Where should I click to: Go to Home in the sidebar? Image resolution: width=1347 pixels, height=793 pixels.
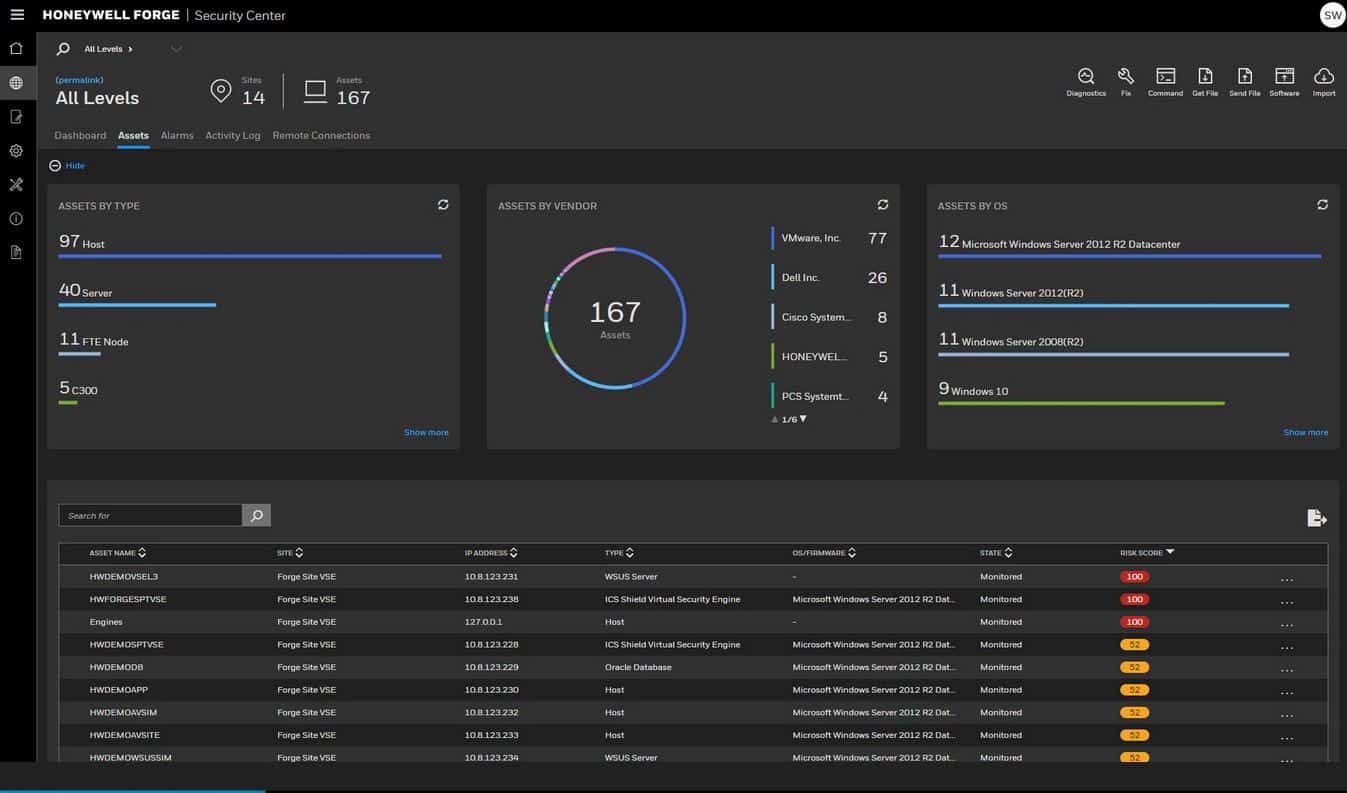coord(16,48)
